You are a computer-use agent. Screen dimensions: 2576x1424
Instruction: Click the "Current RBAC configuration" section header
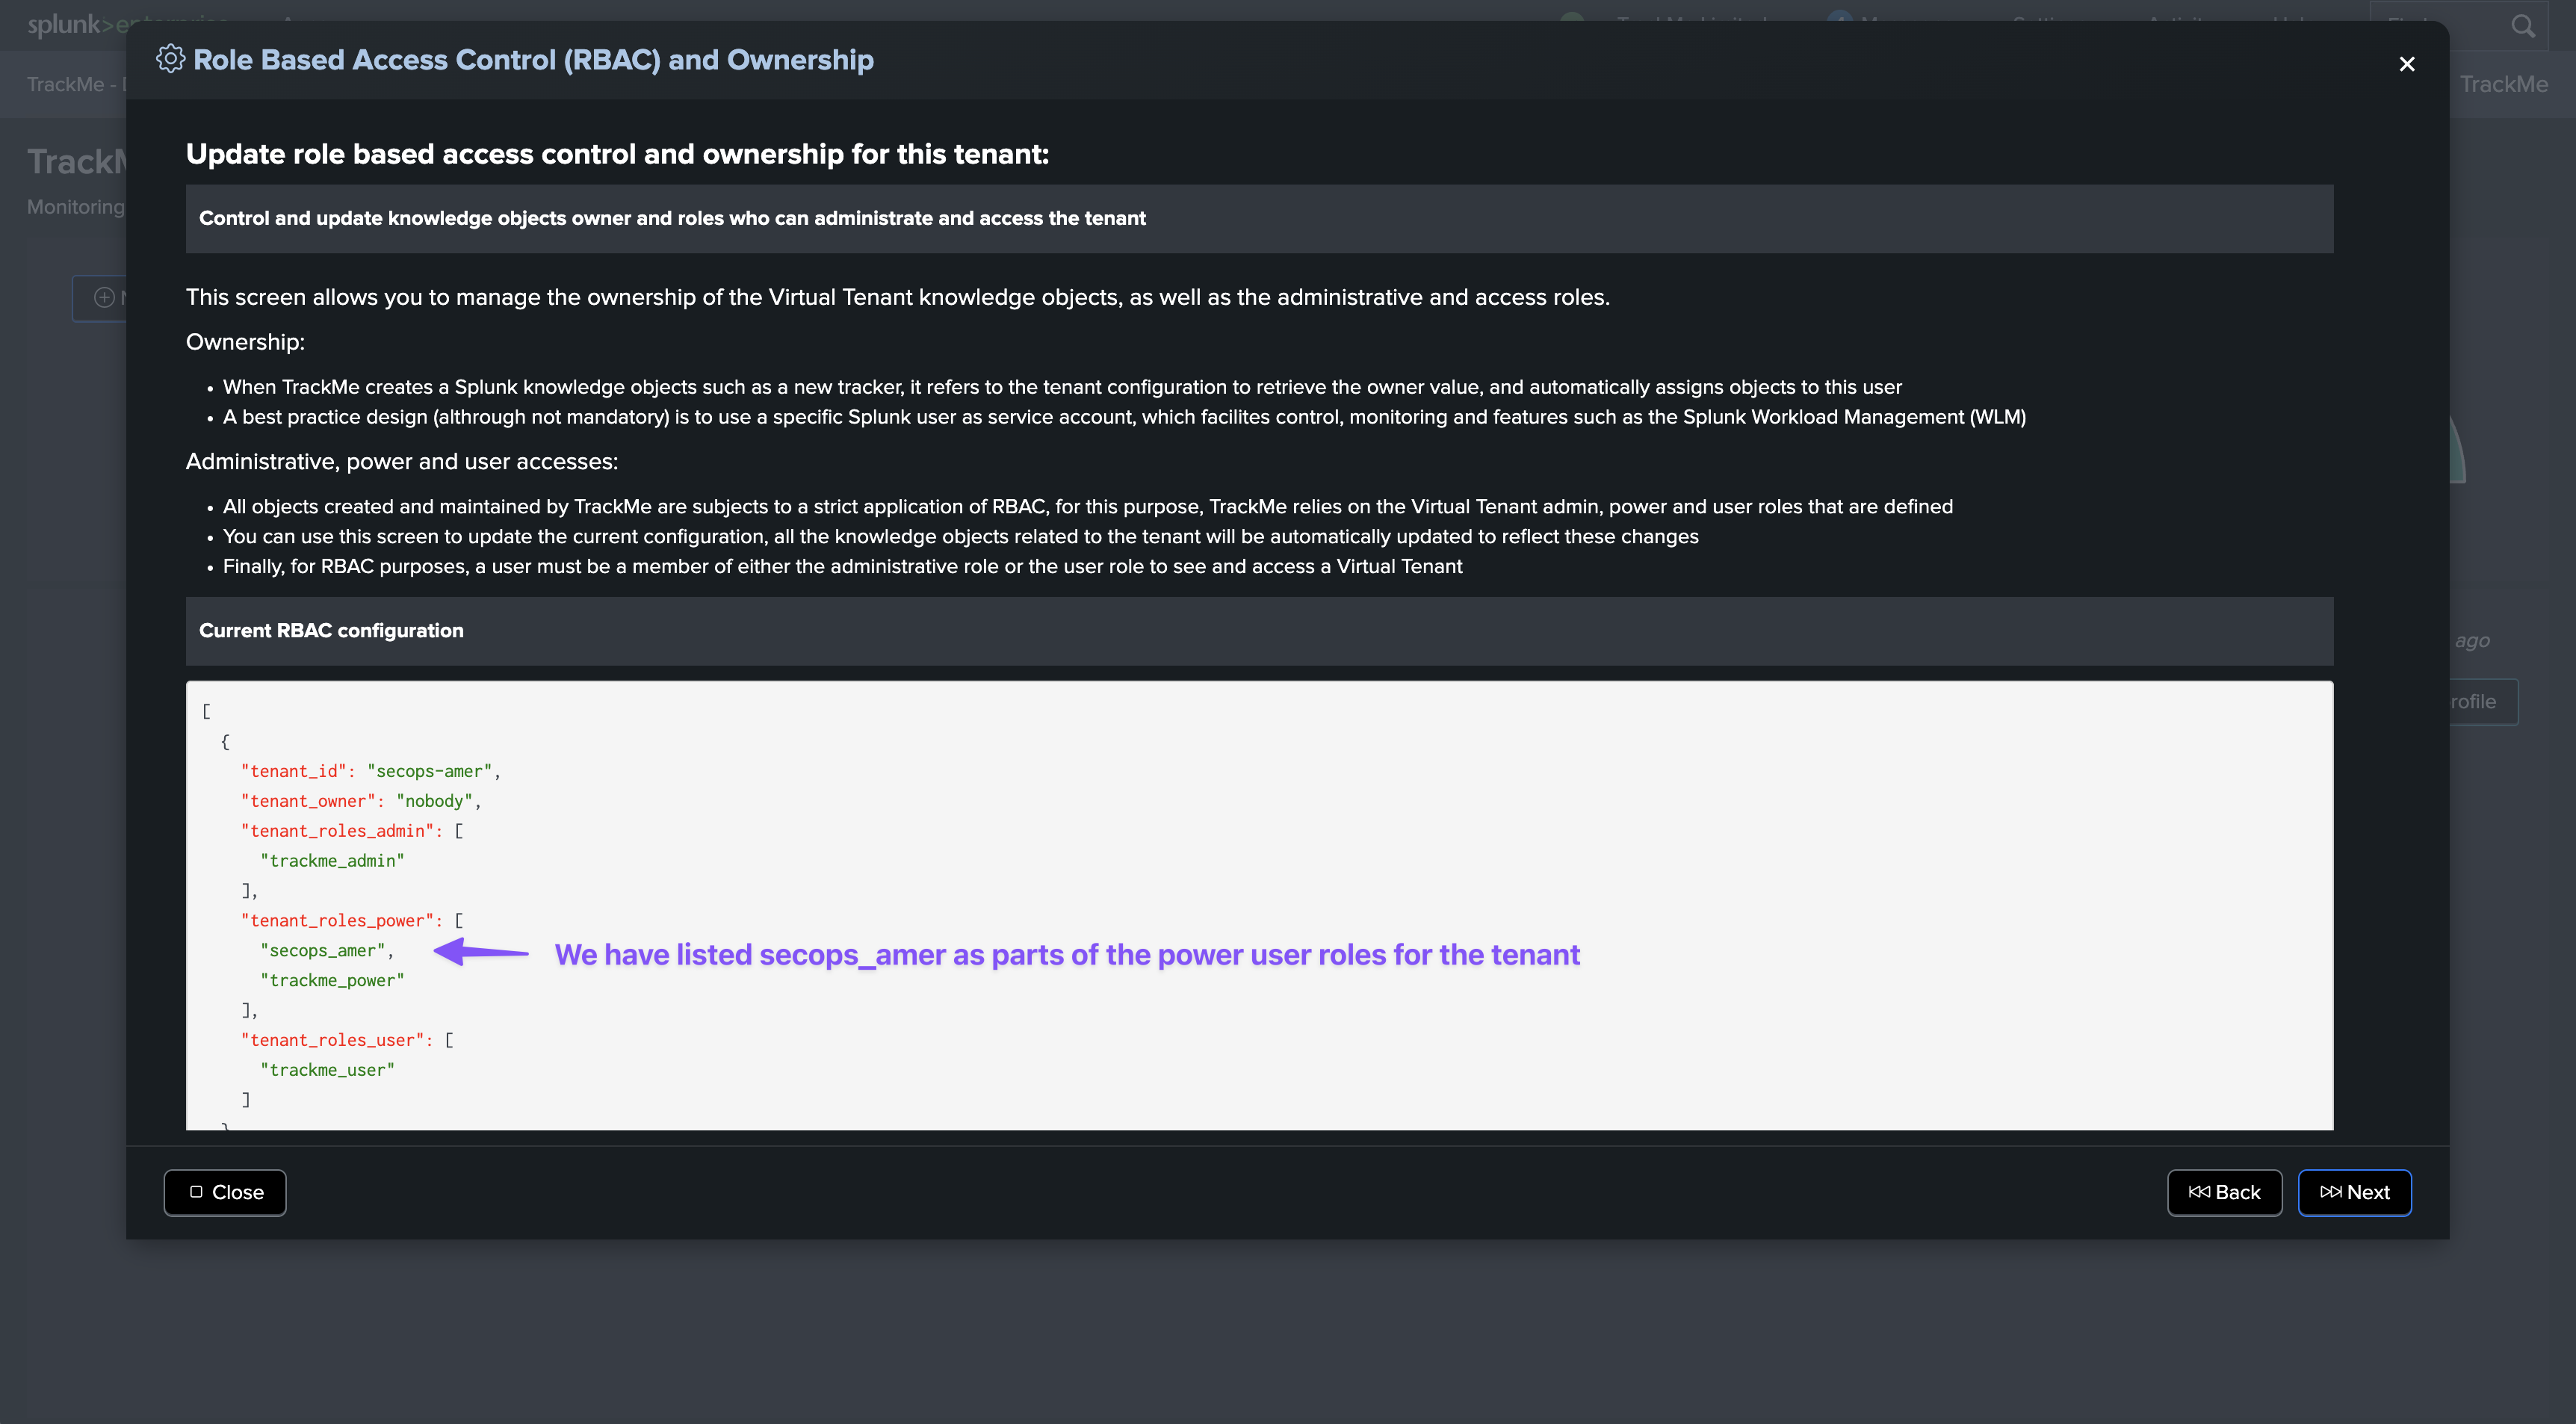point(331,630)
